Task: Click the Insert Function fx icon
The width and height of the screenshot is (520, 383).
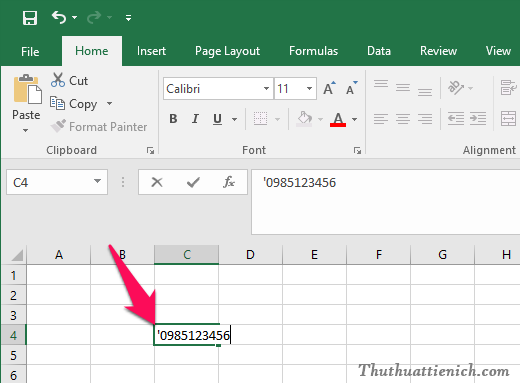Action: (229, 182)
